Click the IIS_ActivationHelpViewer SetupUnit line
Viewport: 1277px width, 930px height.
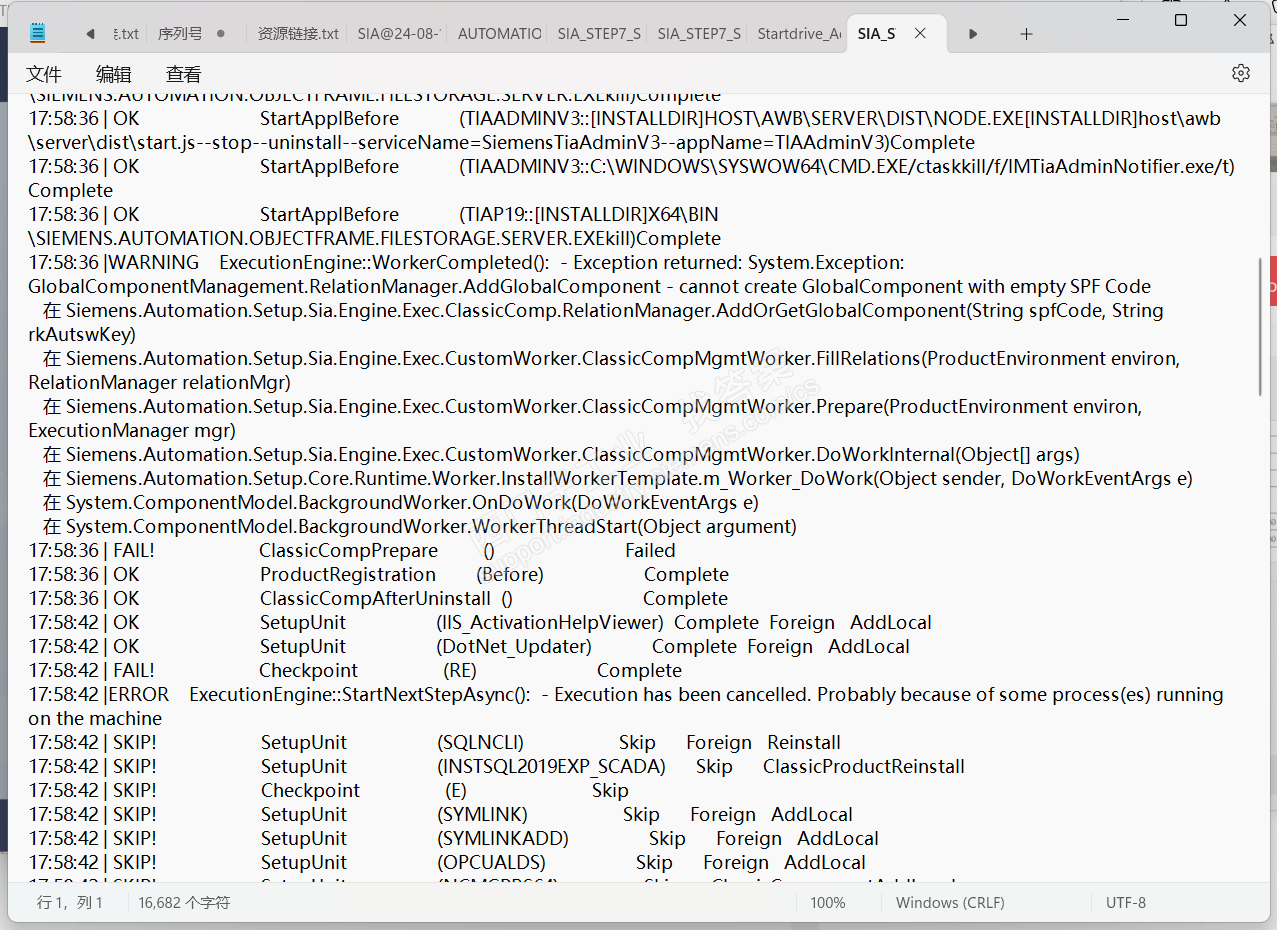(480, 623)
